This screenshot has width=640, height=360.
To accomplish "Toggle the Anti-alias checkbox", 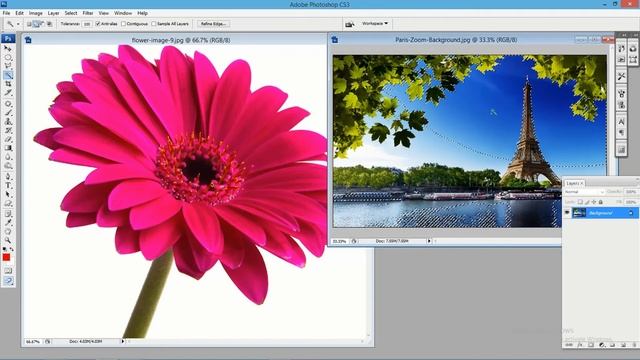I will point(98,24).
